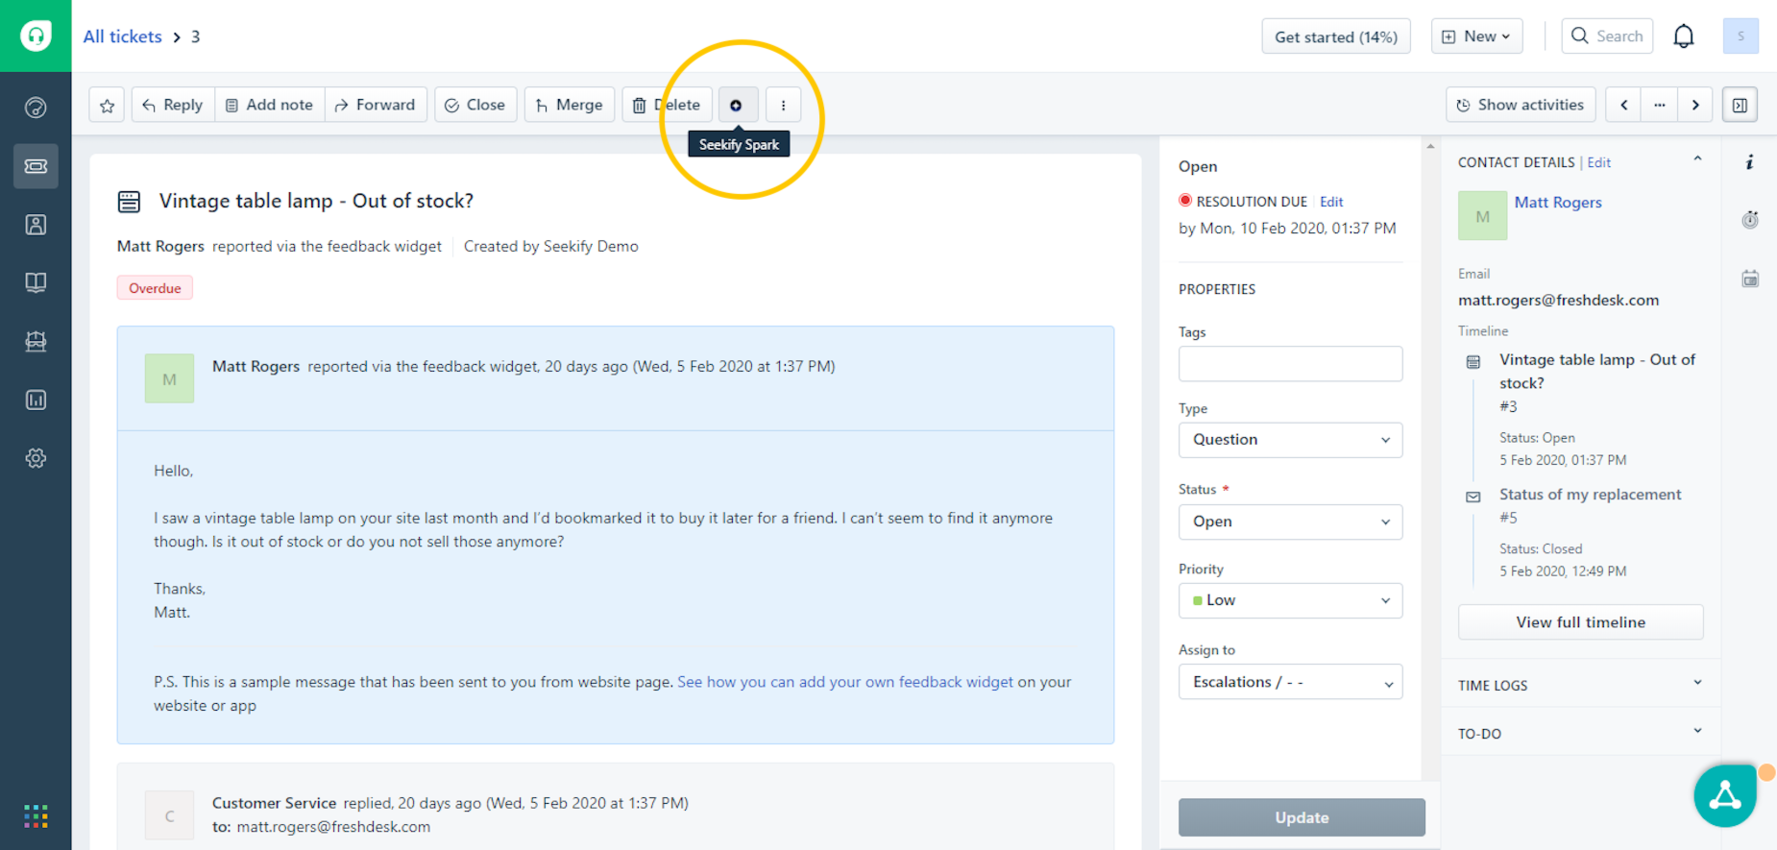Image resolution: width=1777 pixels, height=850 pixels.
Task: Go to All tickets breadcrumb
Action: (x=122, y=37)
